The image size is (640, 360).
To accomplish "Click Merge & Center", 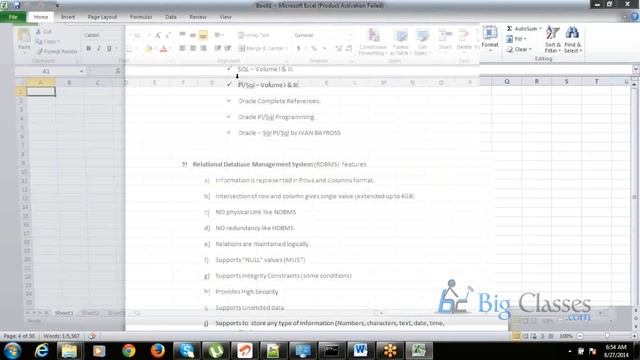I will pyautogui.click(x=262, y=48).
